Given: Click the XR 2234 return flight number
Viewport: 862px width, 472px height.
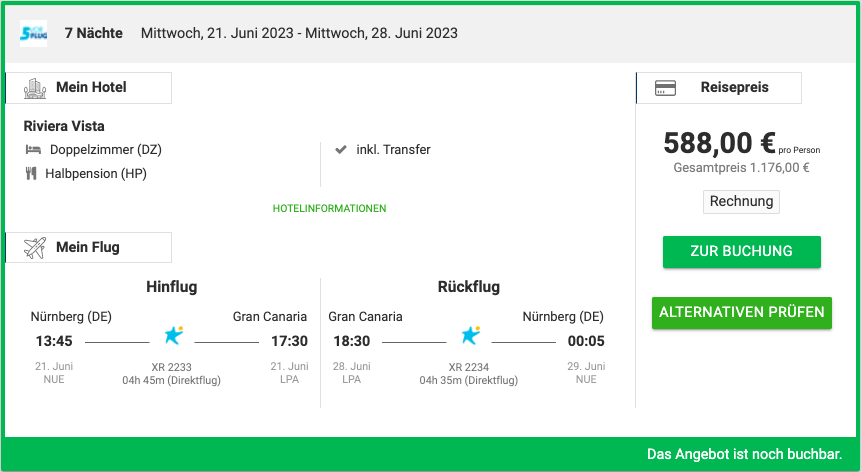Looking at the screenshot, I should click(x=468, y=367).
